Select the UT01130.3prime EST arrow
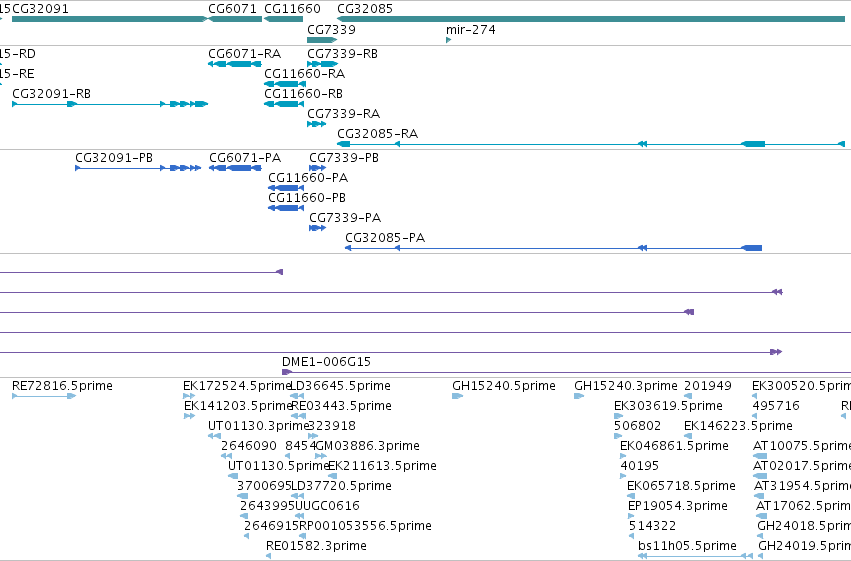Image resolution: width=851 pixels, height=561 pixels. [x=214, y=436]
